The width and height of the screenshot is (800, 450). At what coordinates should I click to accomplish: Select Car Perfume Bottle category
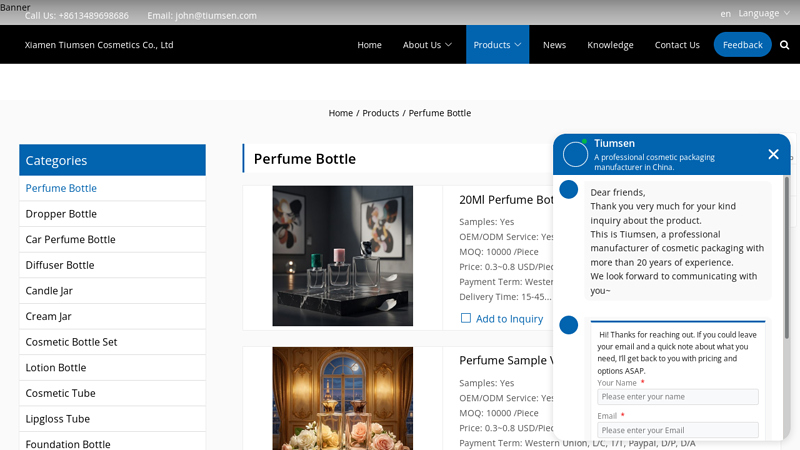(x=112, y=239)
